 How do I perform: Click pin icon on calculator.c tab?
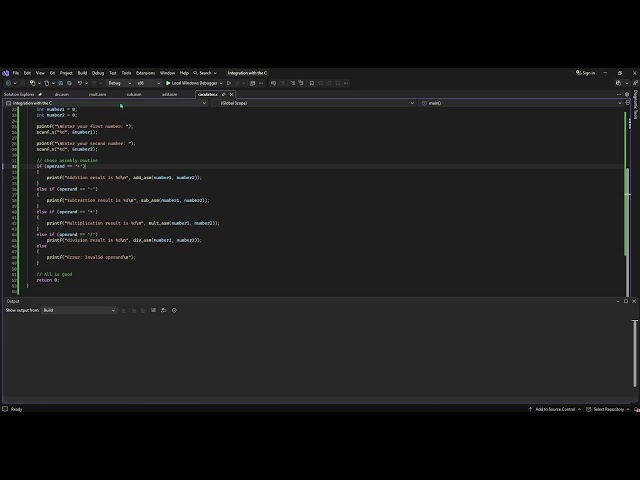pos(224,94)
